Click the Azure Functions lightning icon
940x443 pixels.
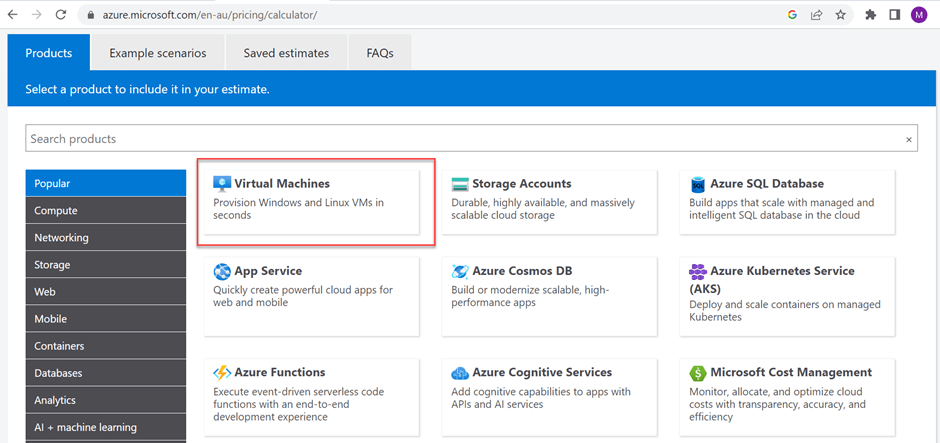click(x=222, y=373)
